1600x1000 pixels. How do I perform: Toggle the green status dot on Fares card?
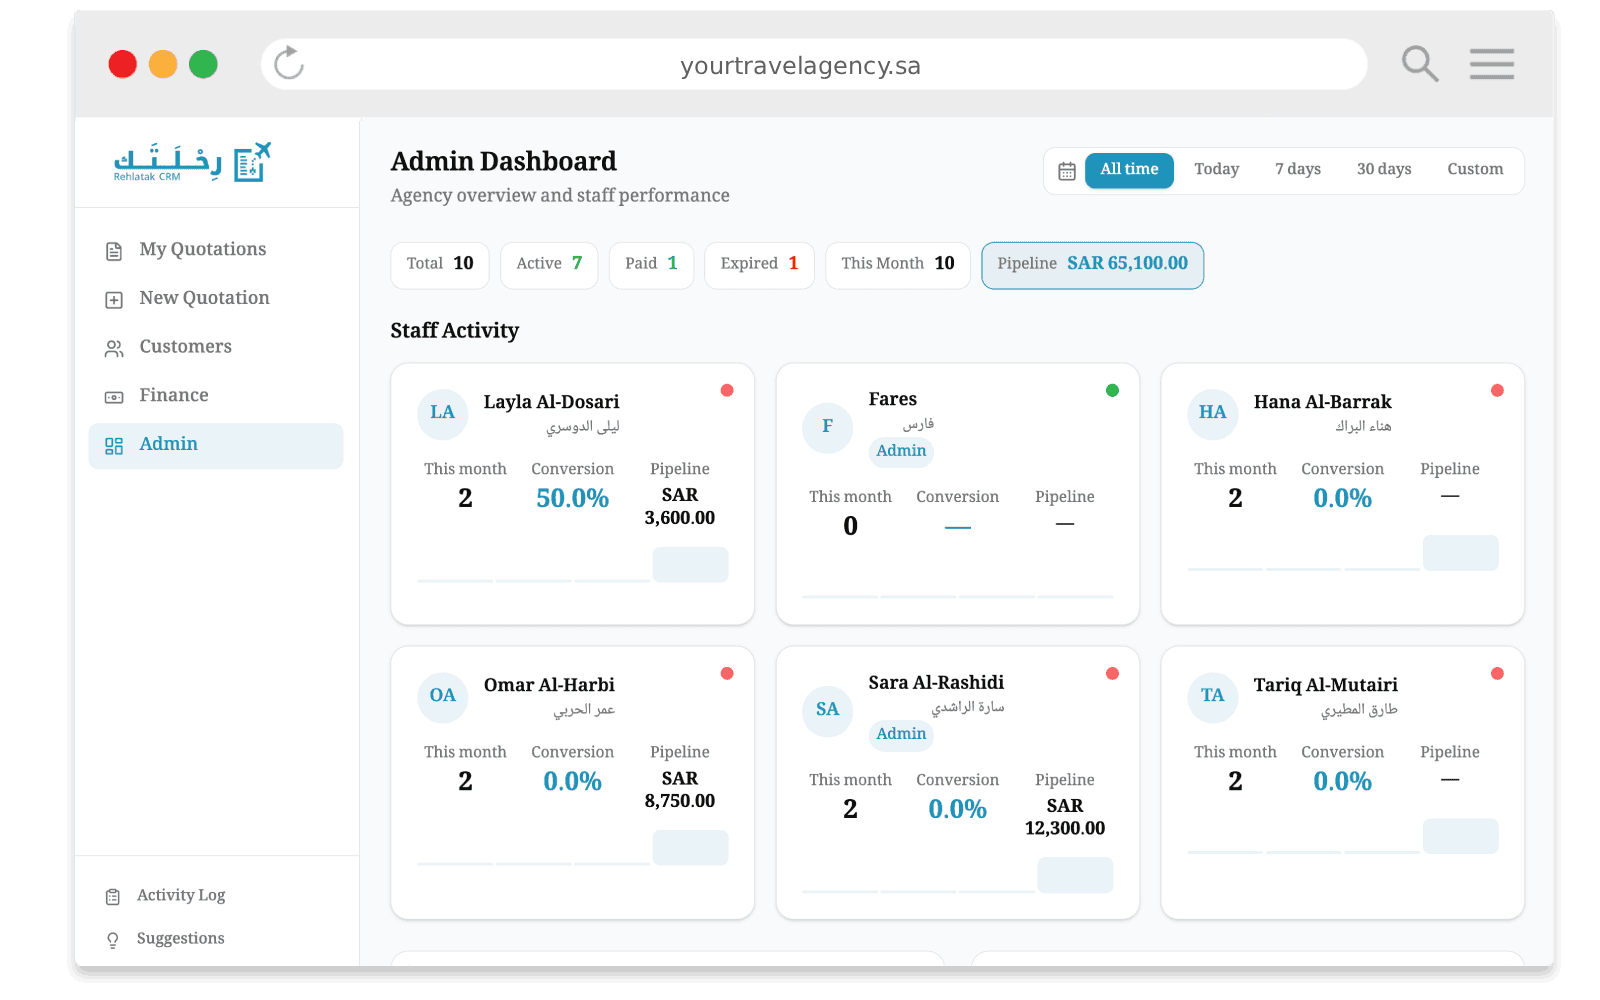tap(1112, 391)
